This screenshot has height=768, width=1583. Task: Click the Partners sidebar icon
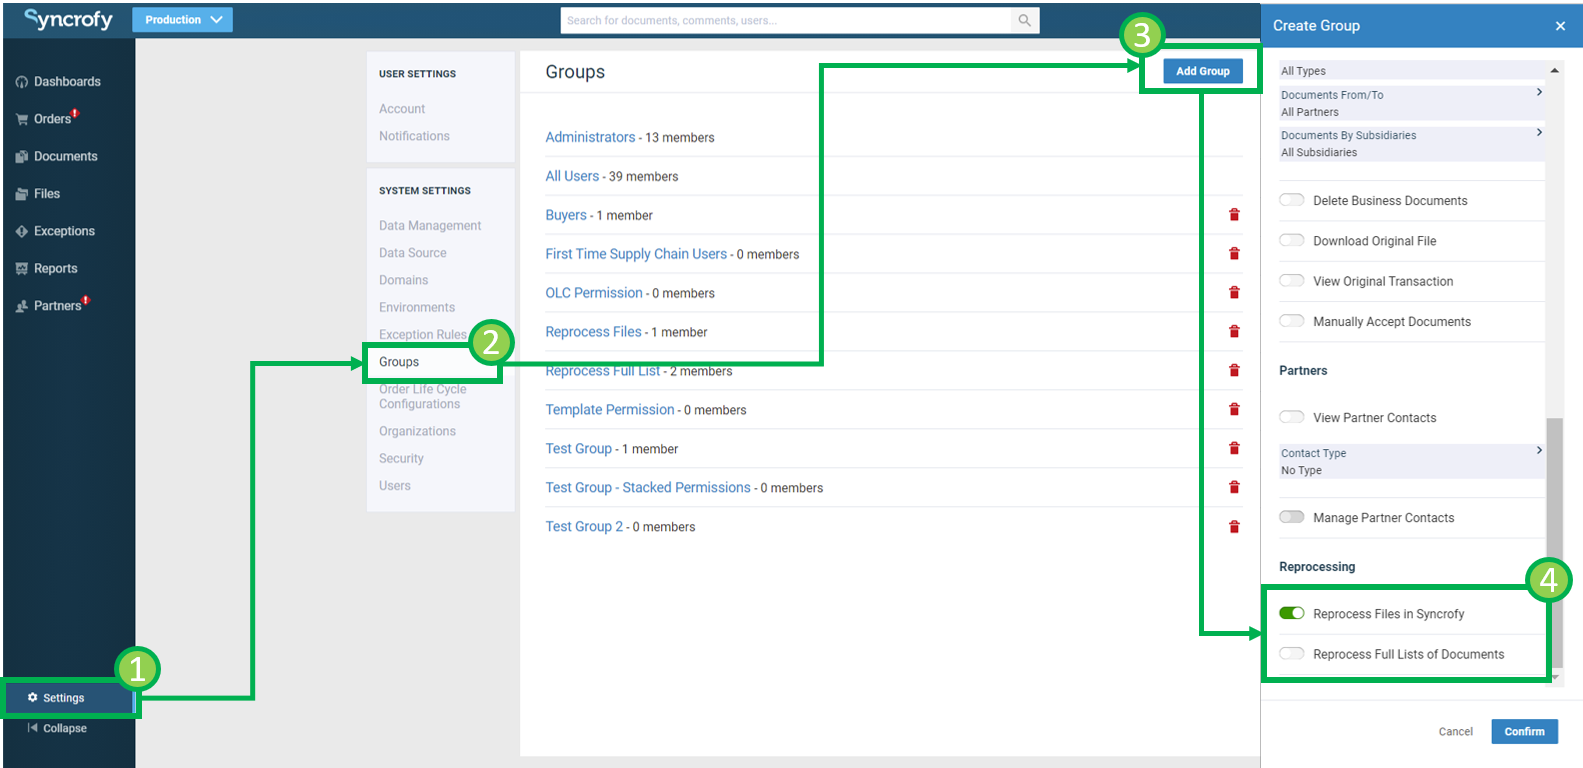(22, 306)
